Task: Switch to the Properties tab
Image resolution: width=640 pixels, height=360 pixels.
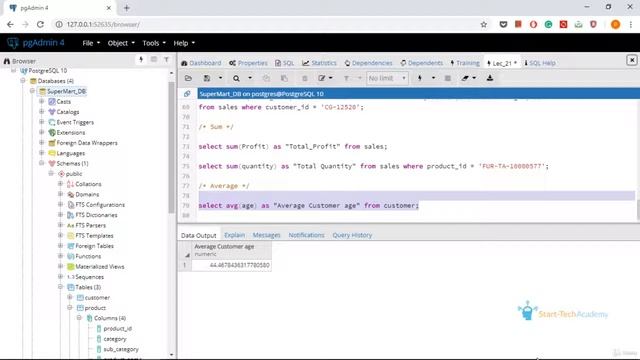Action: (x=248, y=63)
